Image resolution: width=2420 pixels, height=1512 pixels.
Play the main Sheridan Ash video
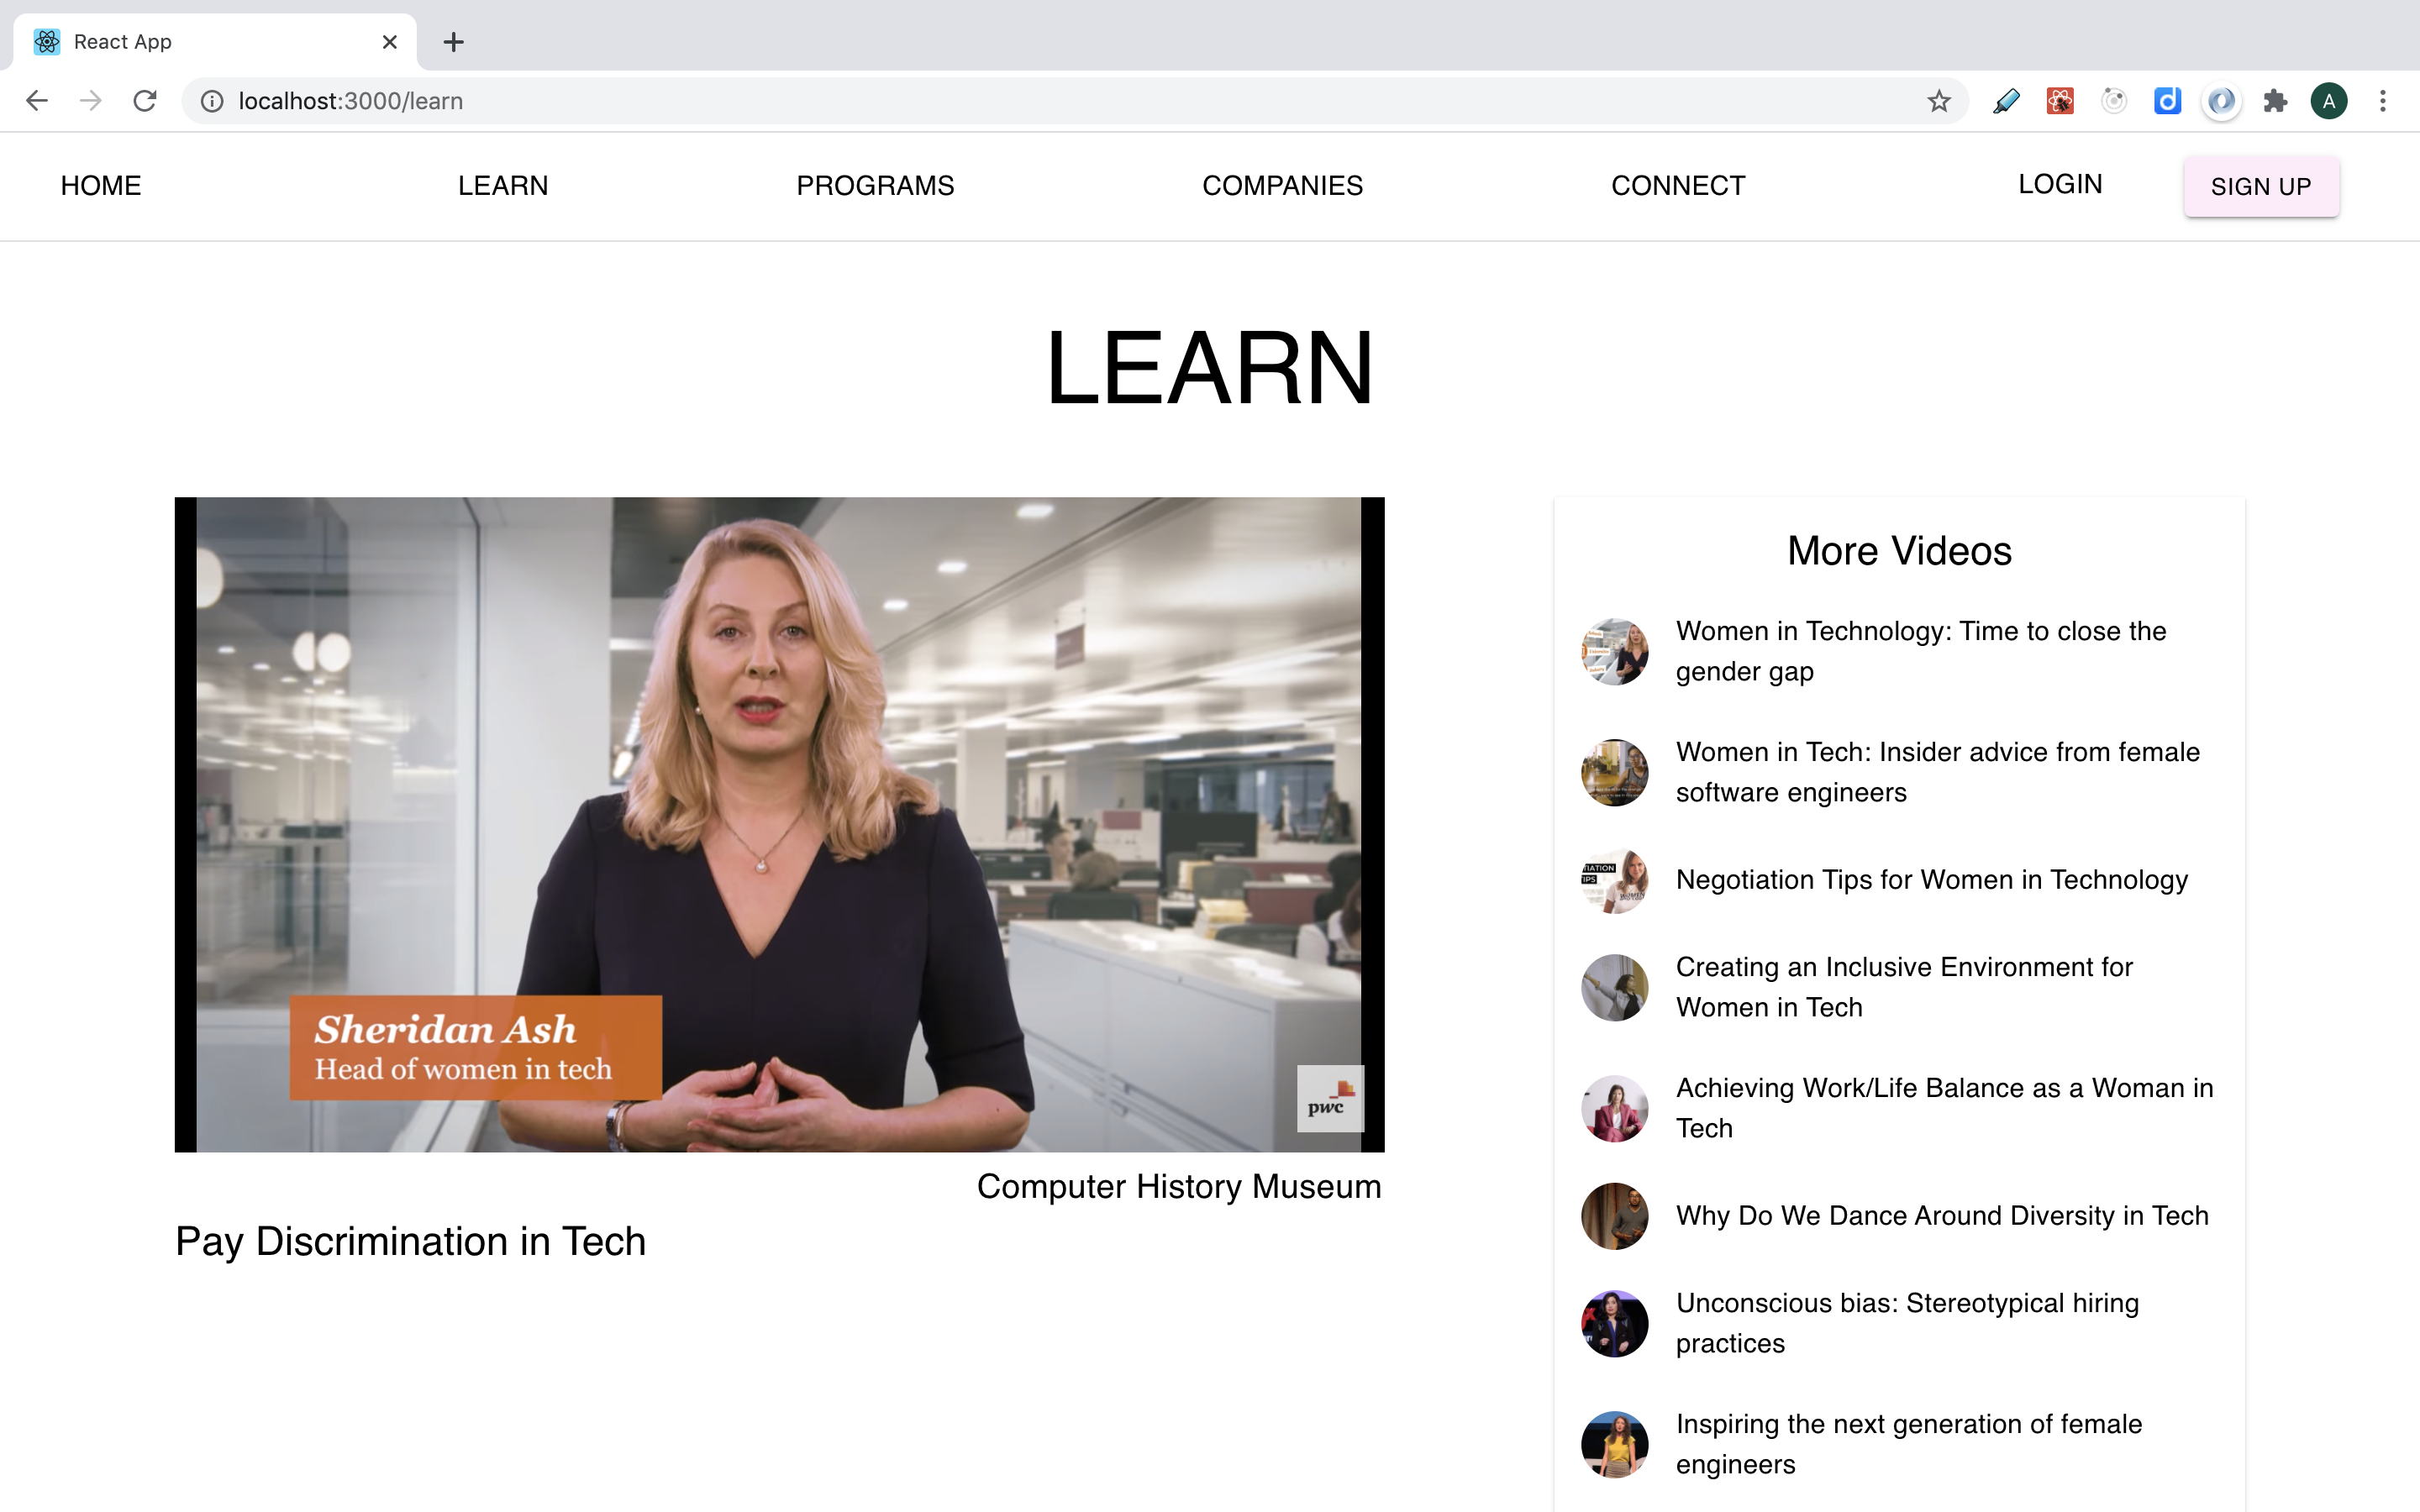click(779, 824)
